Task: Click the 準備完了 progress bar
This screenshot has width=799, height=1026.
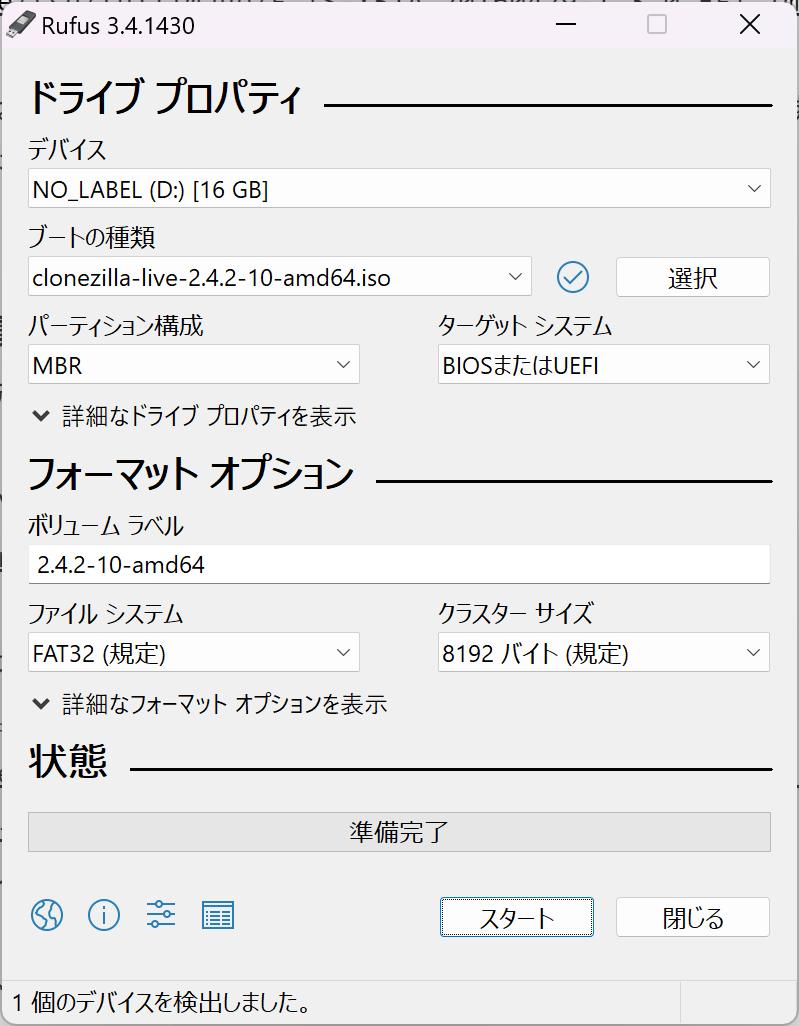Action: (x=399, y=832)
